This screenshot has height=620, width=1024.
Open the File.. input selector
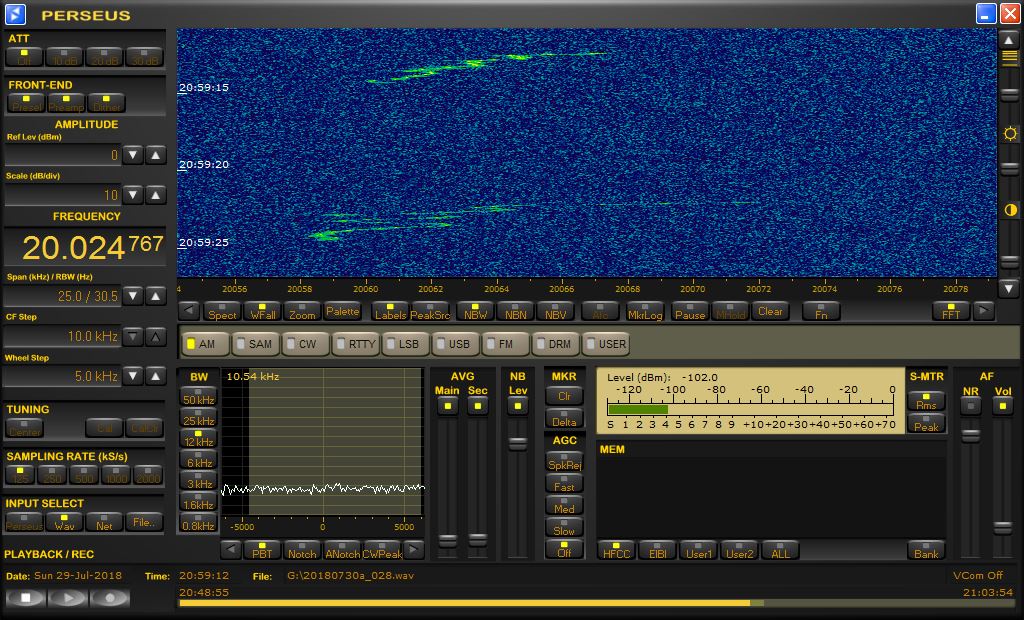click(144, 521)
